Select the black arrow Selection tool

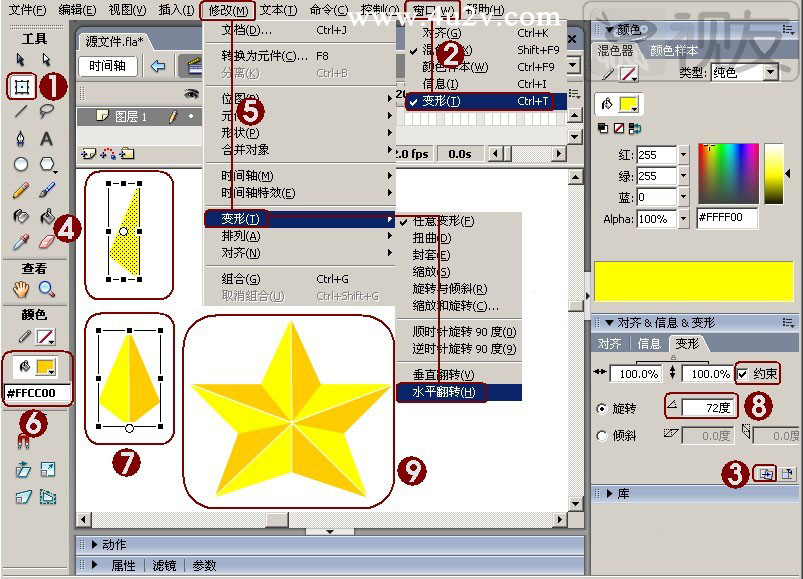pyautogui.click(x=20, y=60)
